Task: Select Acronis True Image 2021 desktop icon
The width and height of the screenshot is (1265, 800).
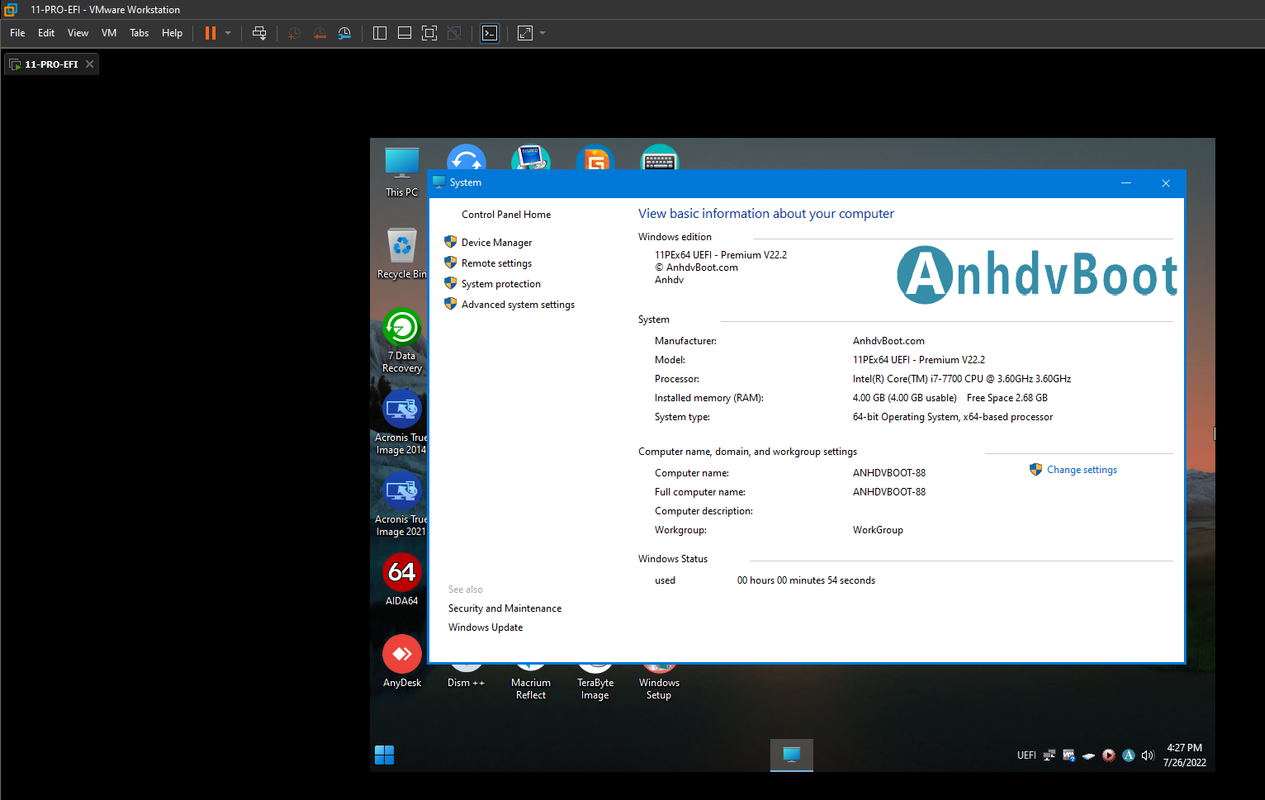Action: pyautogui.click(x=402, y=505)
